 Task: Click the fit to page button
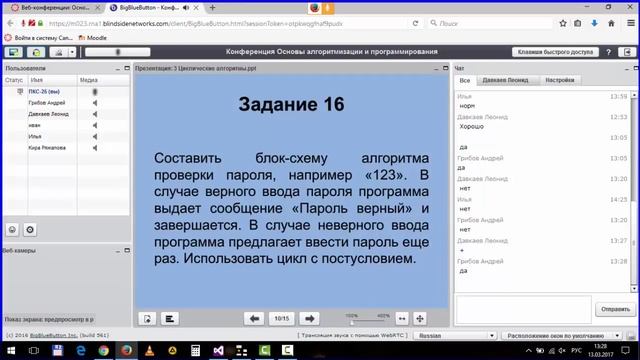[x=420, y=318]
